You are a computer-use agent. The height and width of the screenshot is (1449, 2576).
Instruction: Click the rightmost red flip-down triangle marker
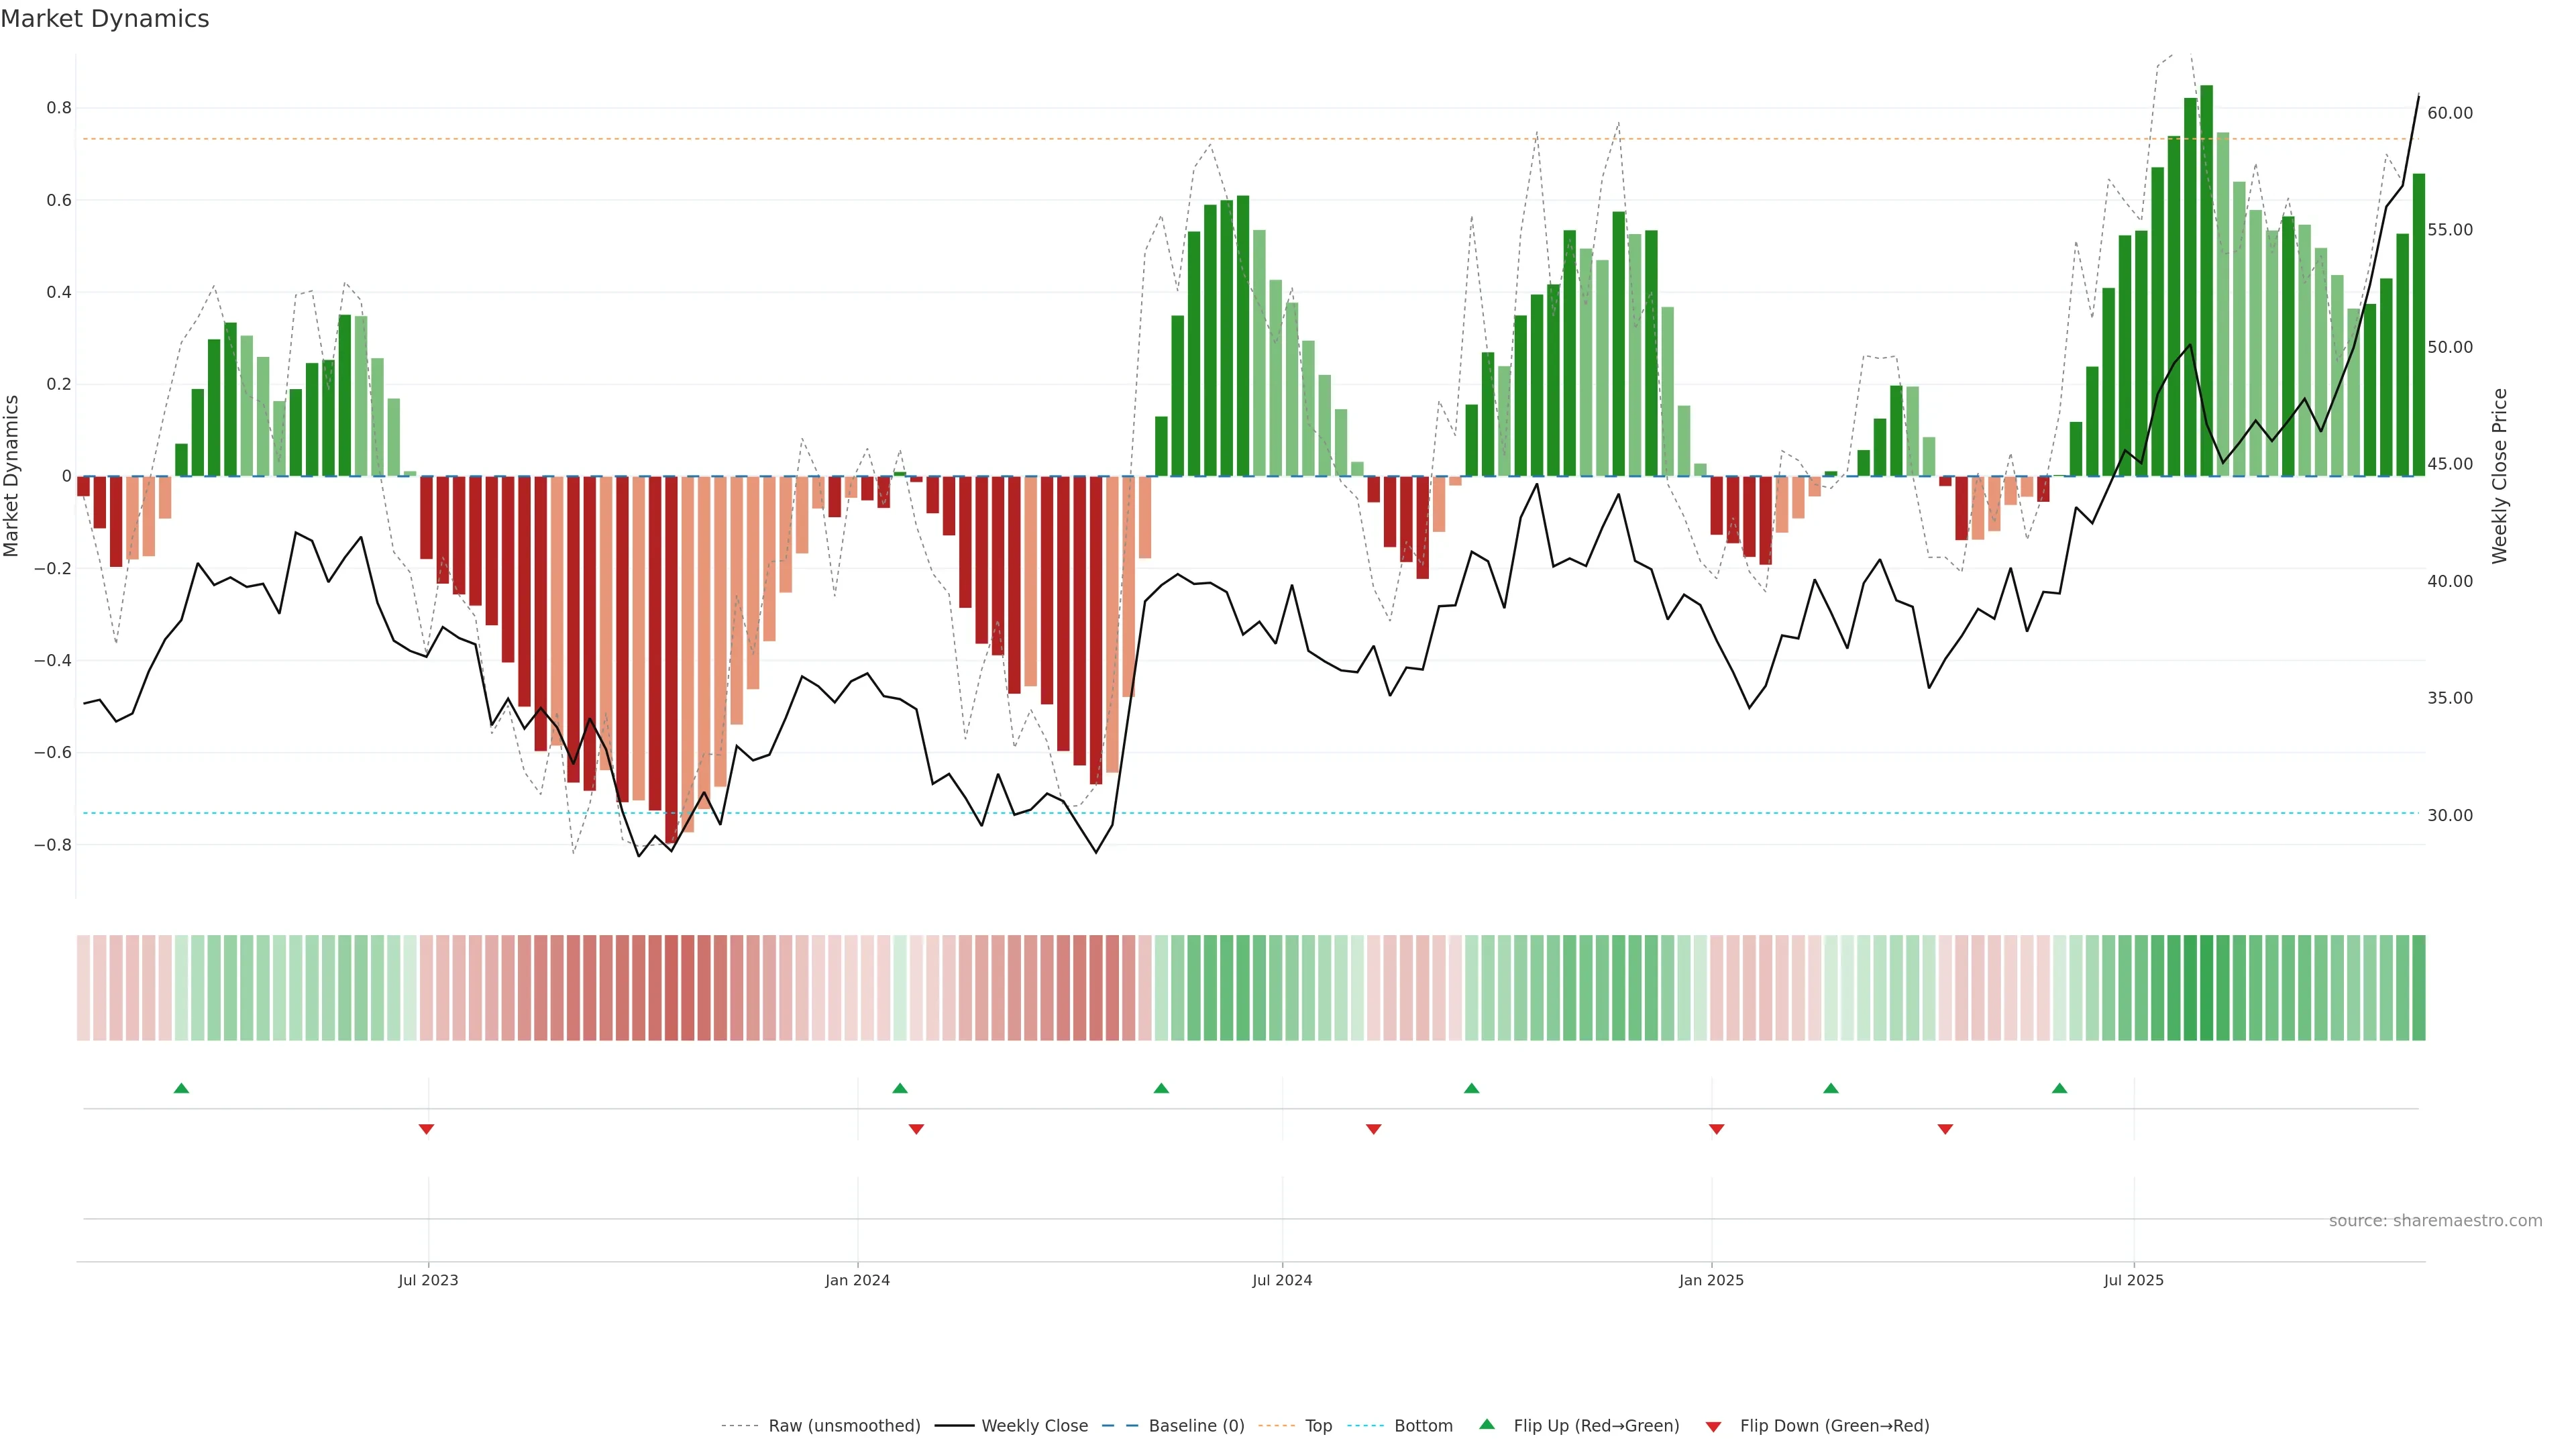[1945, 1129]
